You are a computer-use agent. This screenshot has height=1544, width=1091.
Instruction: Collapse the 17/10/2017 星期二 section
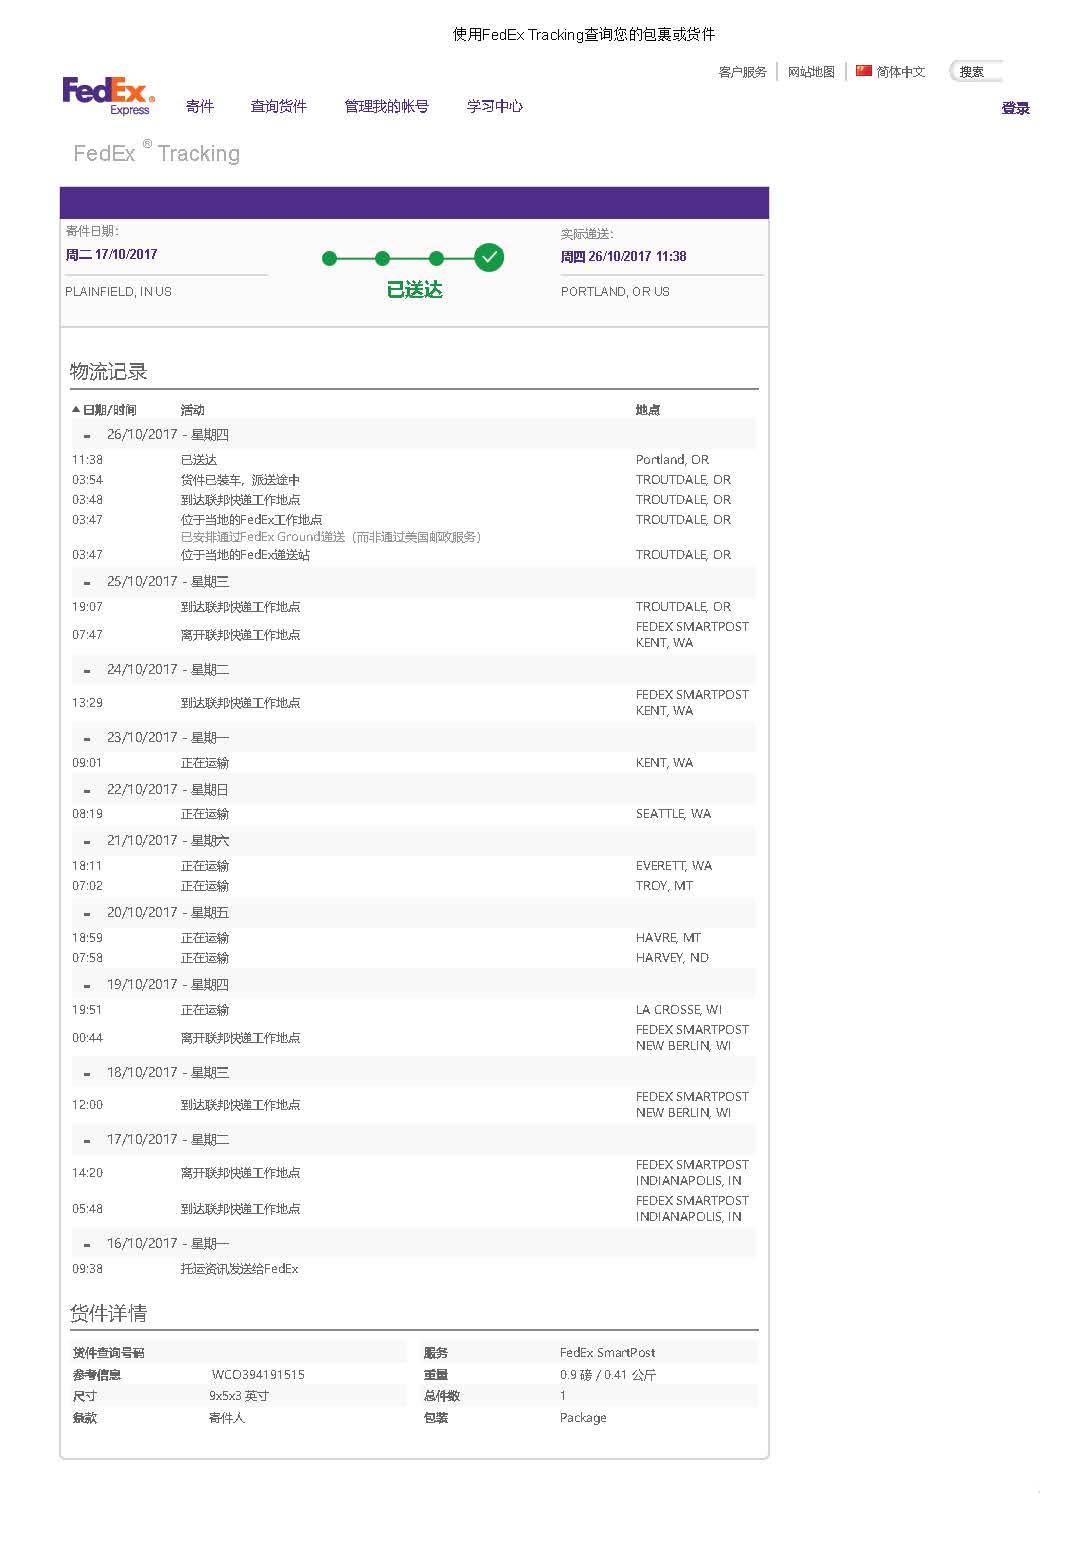[87, 1141]
